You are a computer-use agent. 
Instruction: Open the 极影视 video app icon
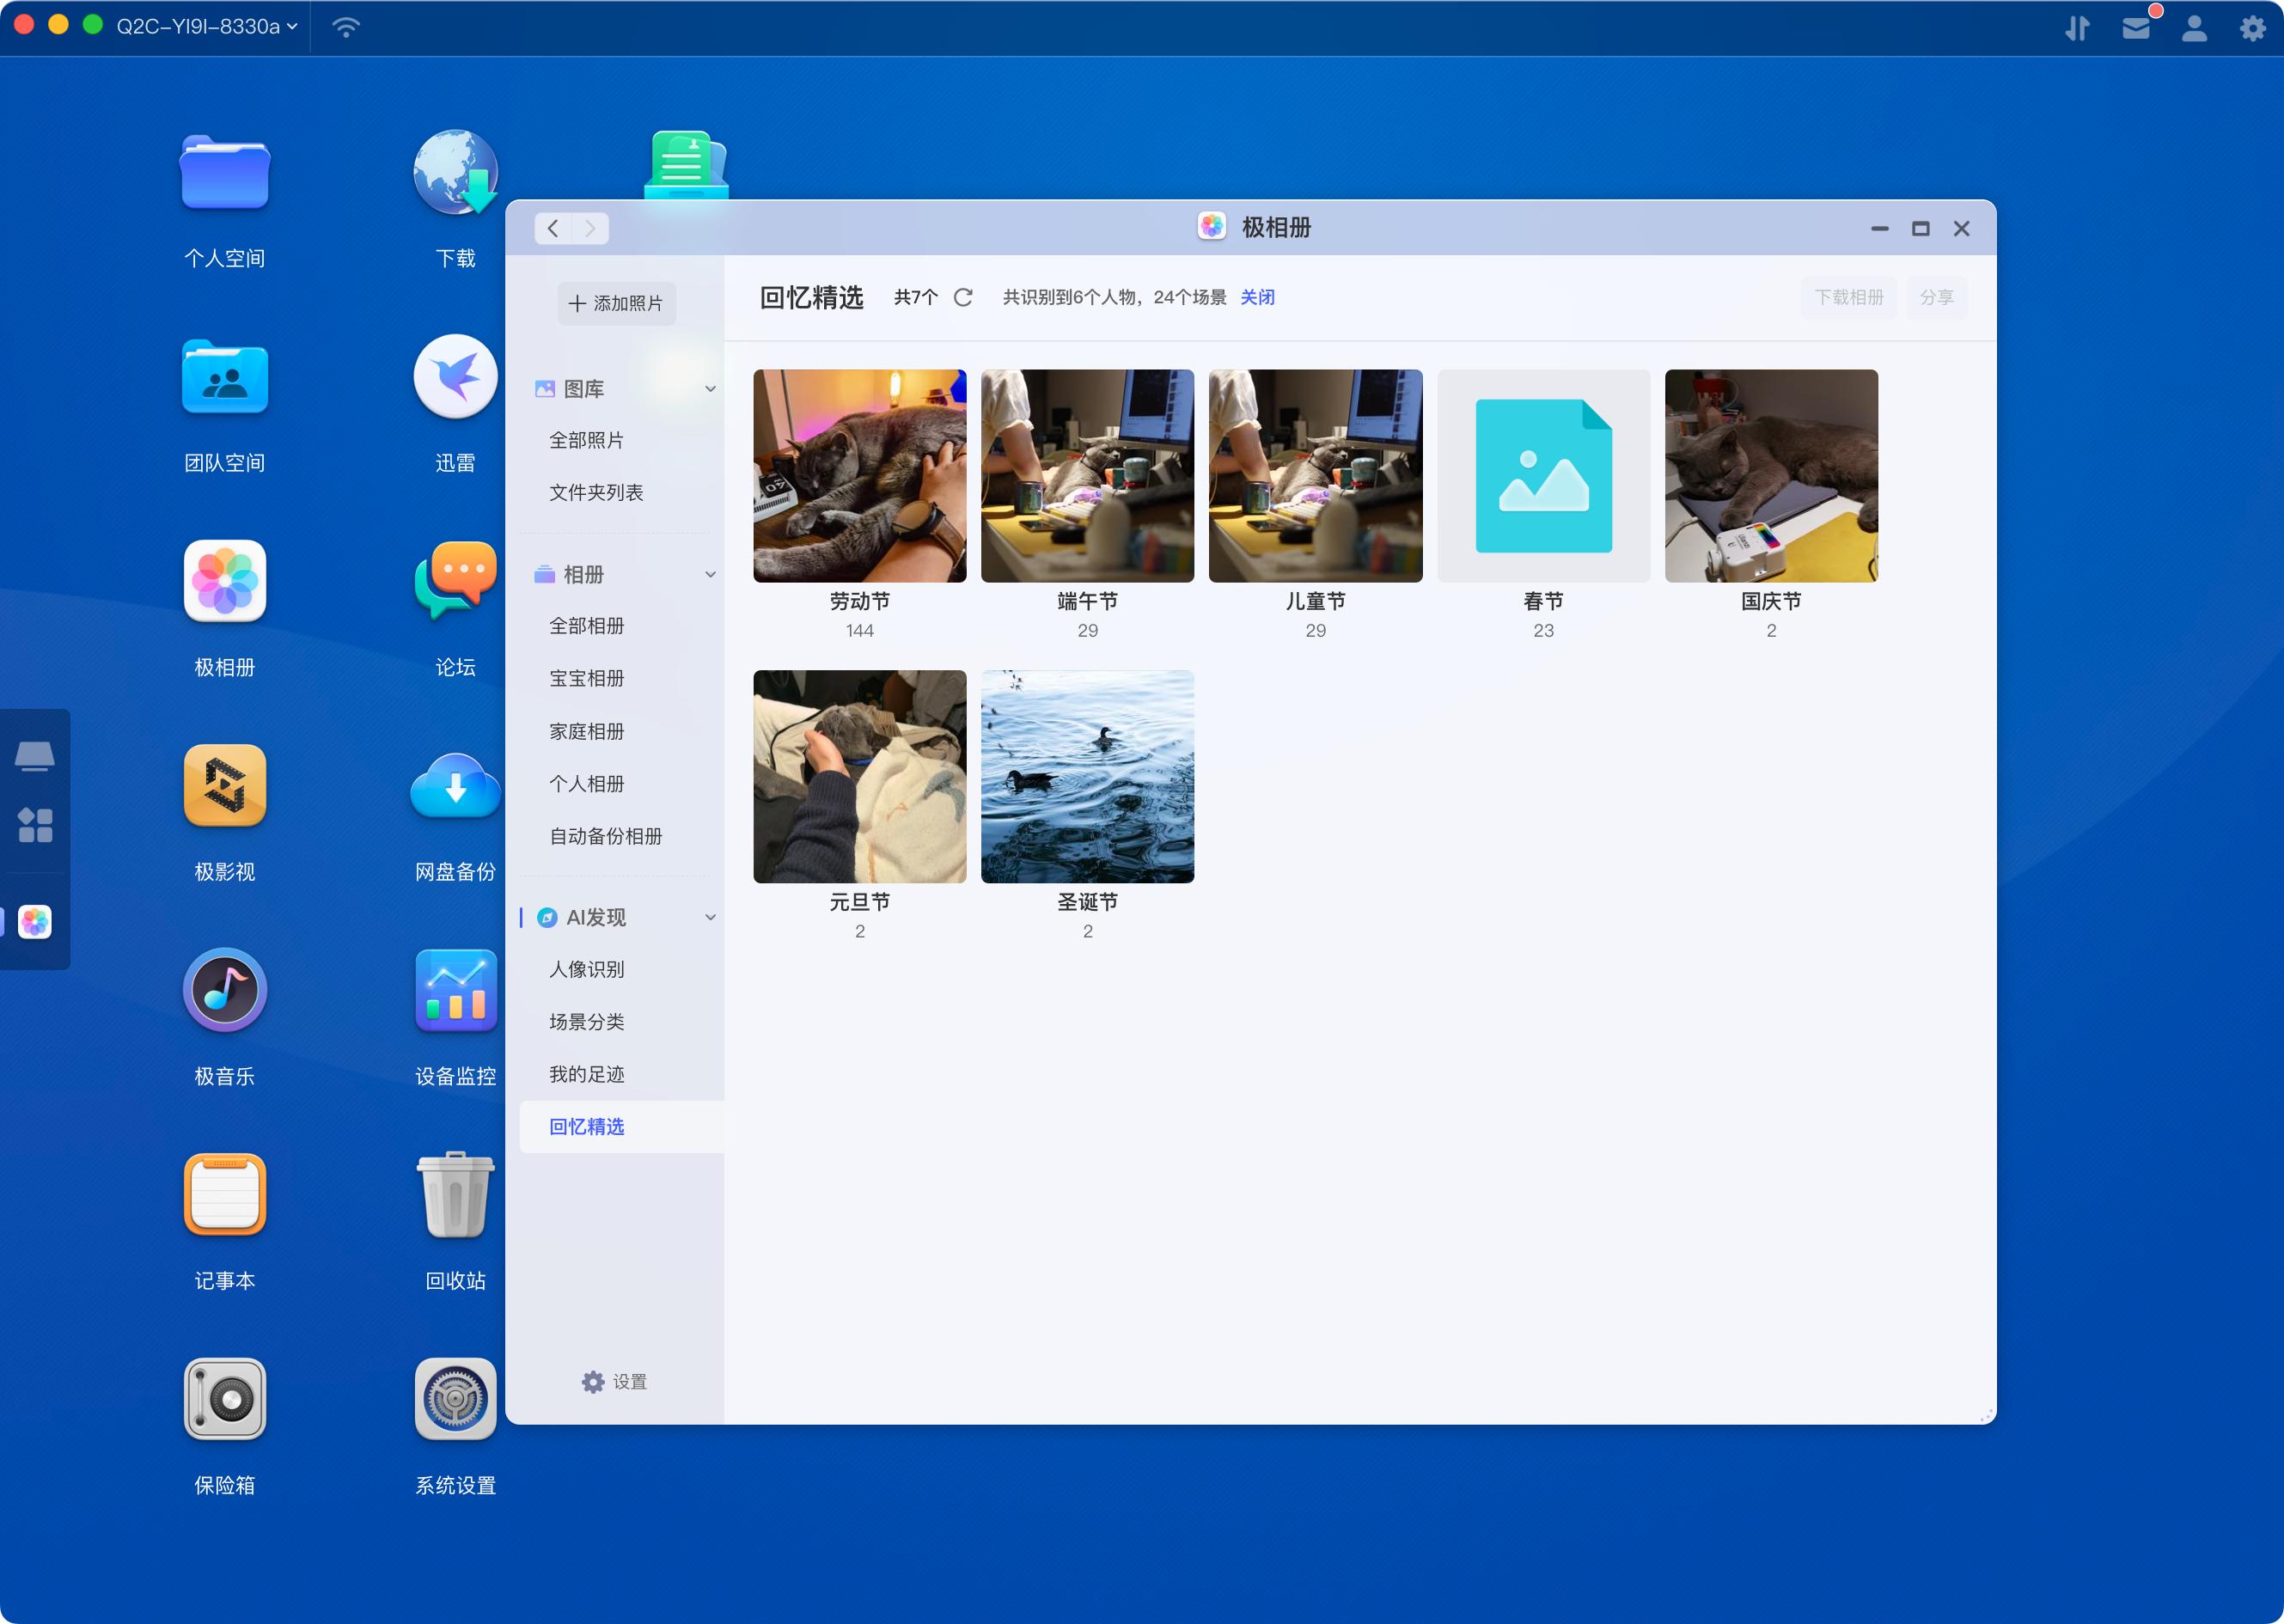pyautogui.click(x=224, y=786)
